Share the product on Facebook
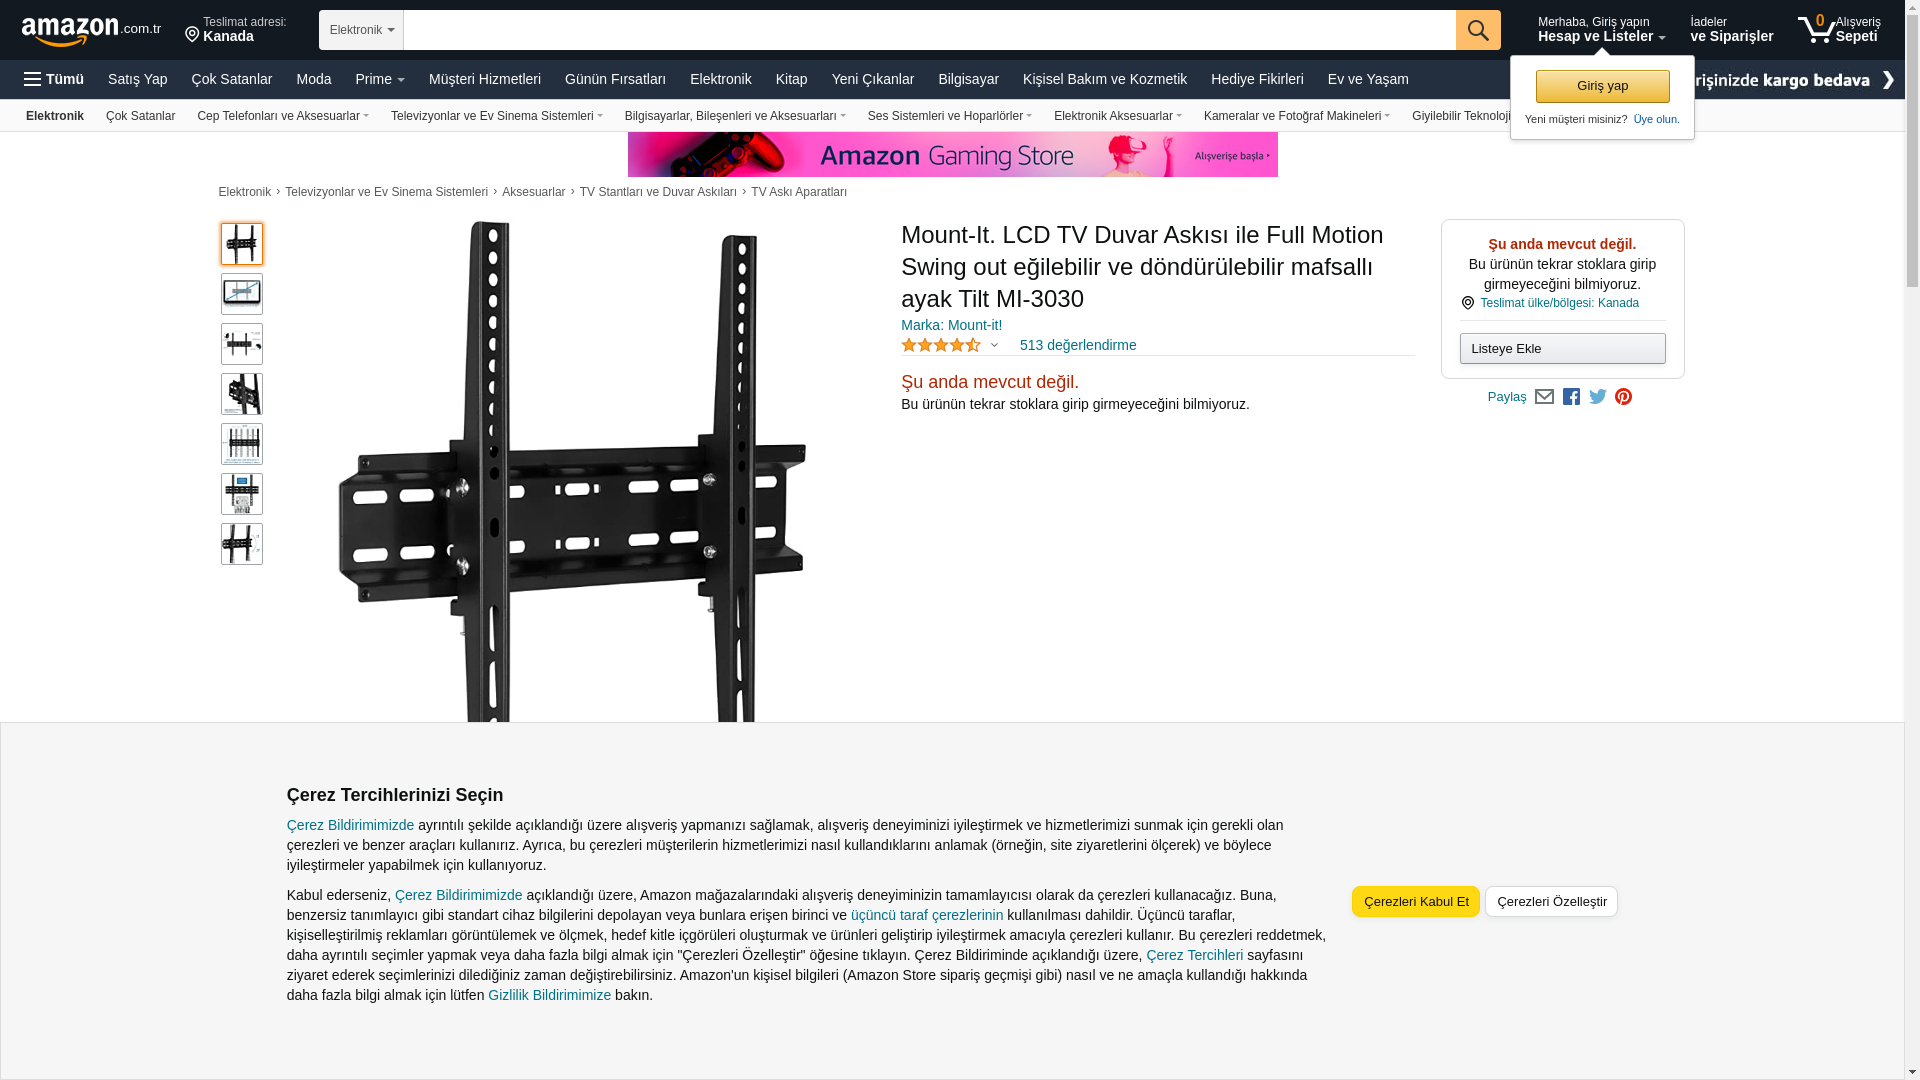This screenshot has height=1080, width=1920. tap(1571, 397)
